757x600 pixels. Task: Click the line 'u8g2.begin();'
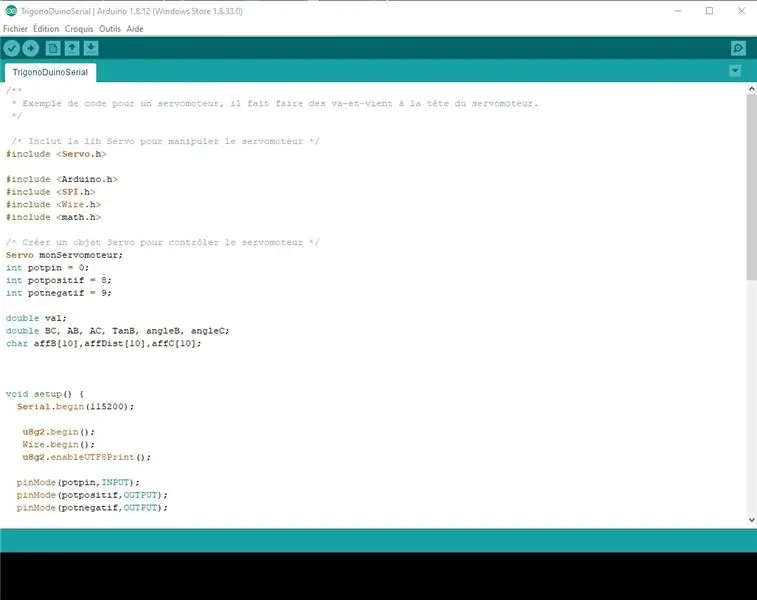click(58, 432)
